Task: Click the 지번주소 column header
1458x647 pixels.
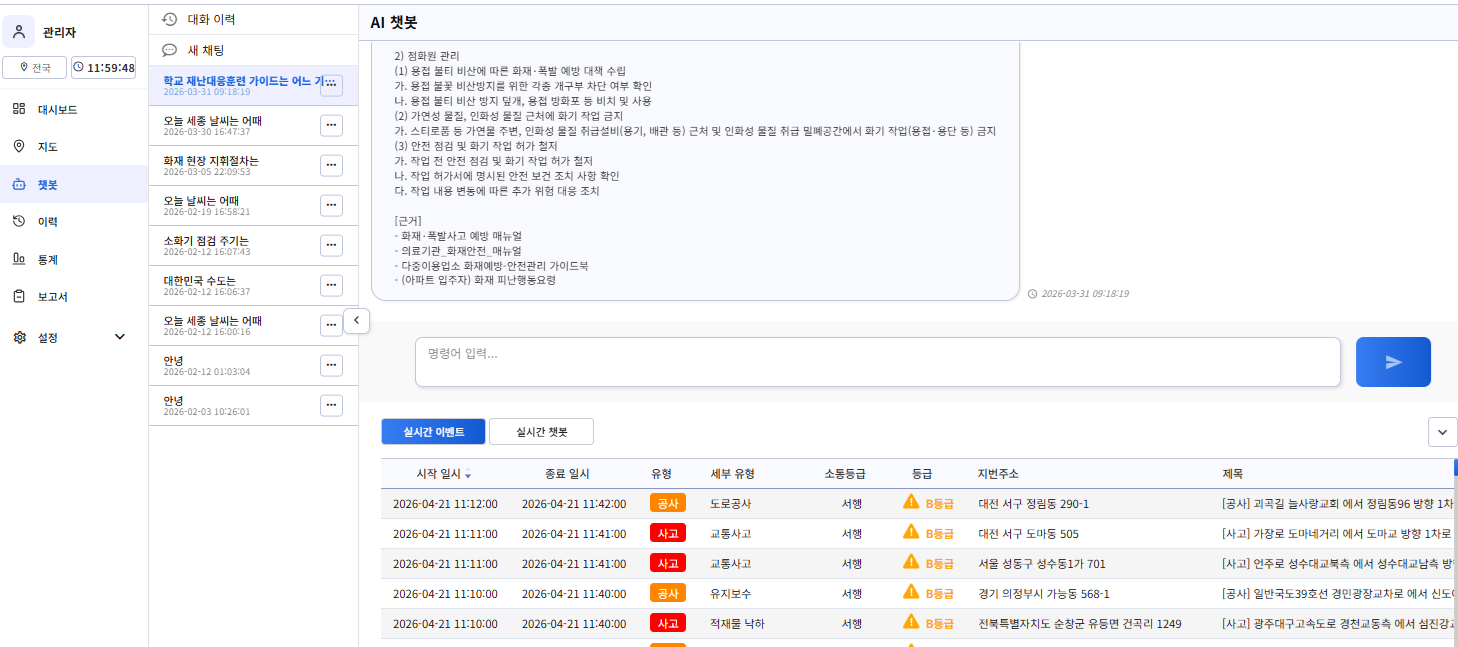Action: coord(998,474)
